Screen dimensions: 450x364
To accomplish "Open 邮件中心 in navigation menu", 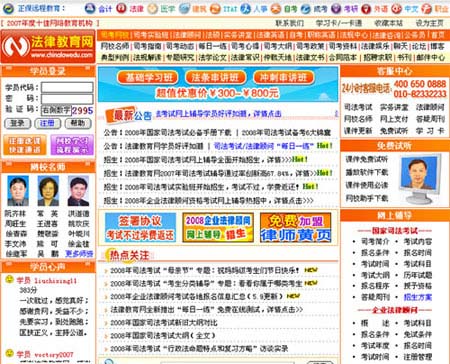I will 430,57.
